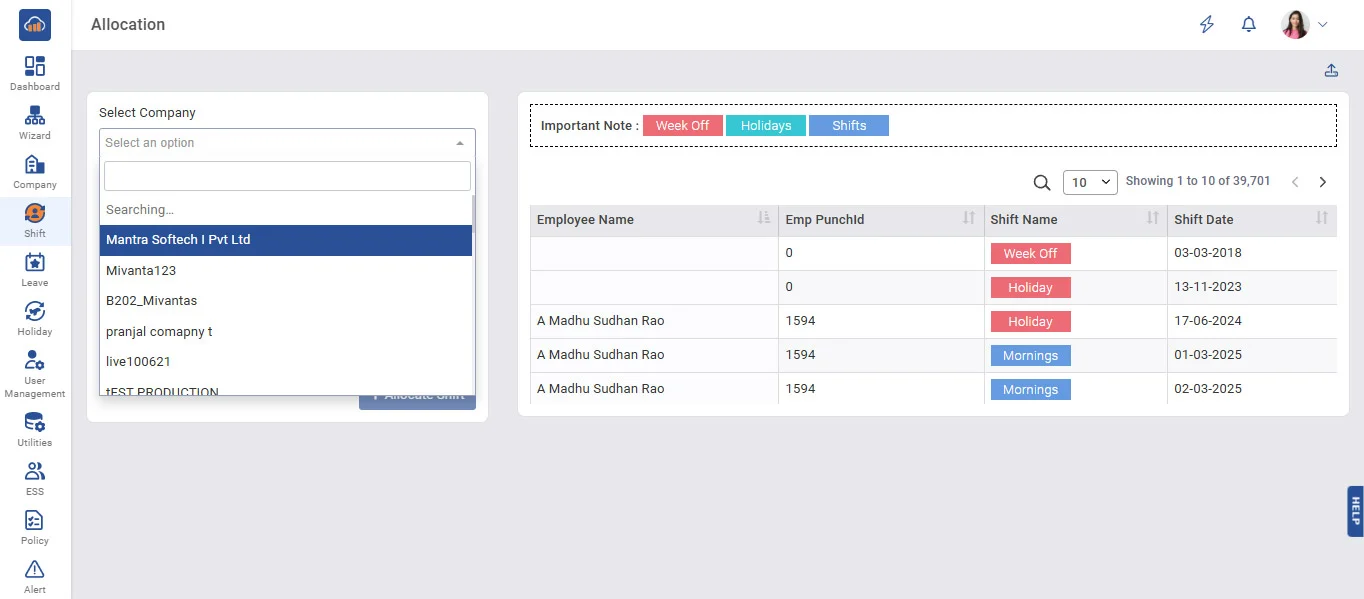Image resolution: width=1364 pixels, height=599 pixels.
Task: Open the Wizard sidebar icon
Action: 35,116
